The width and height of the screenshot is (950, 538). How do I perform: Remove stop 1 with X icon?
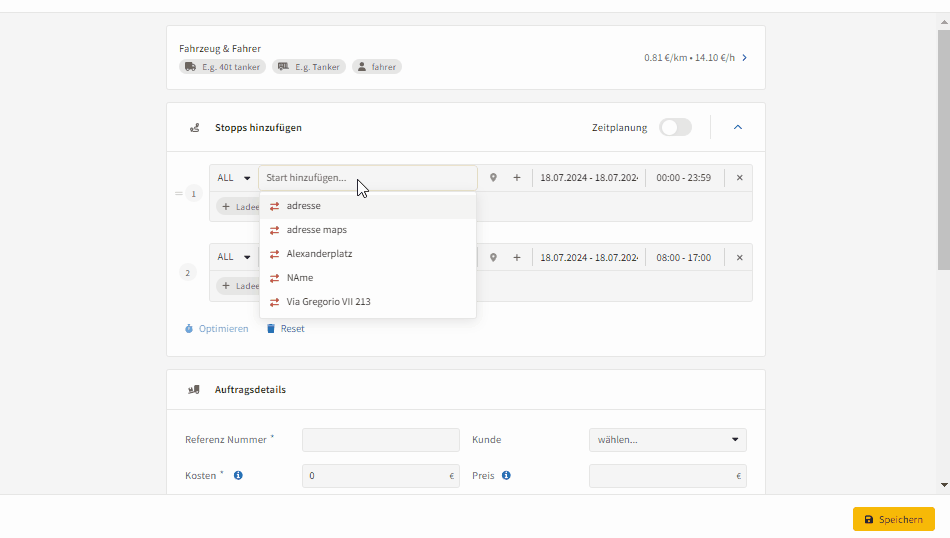coord(740,178)
